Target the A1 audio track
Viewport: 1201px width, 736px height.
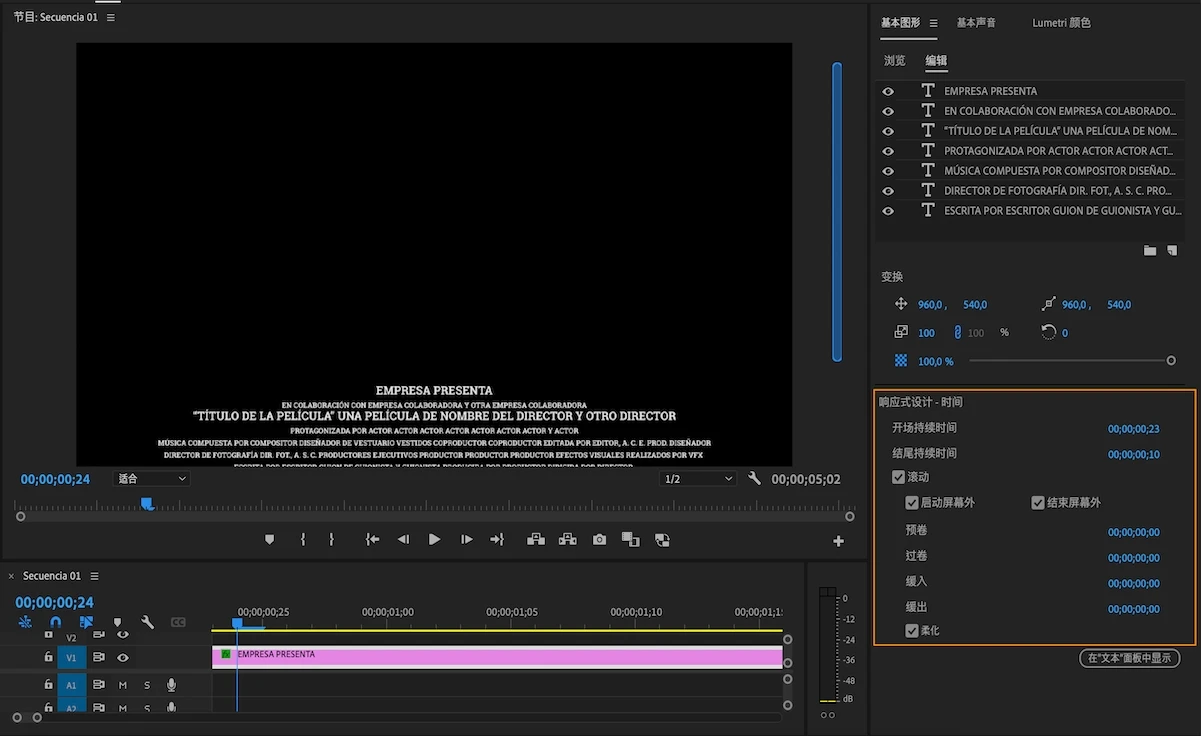(71, 686)
